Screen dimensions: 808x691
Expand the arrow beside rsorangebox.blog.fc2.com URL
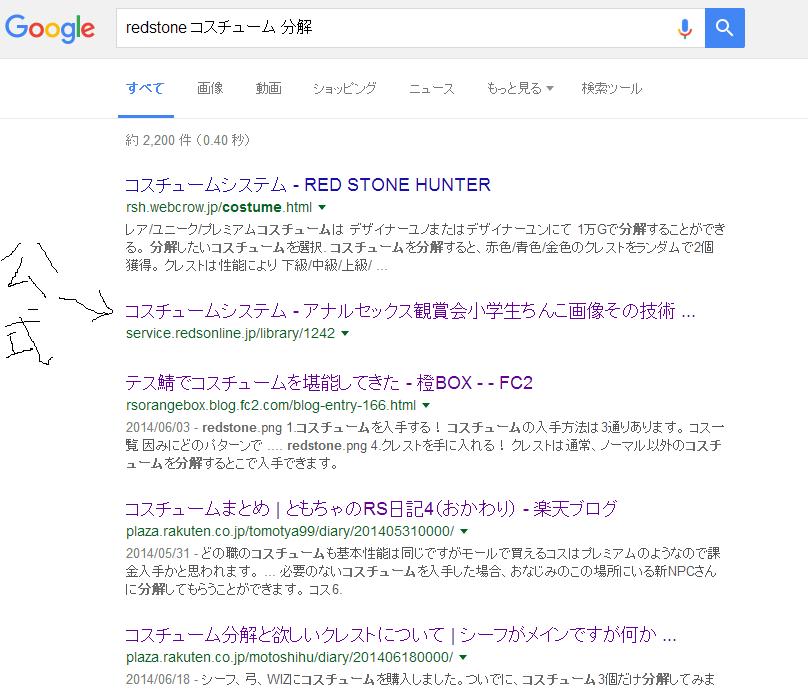point(426,406)
